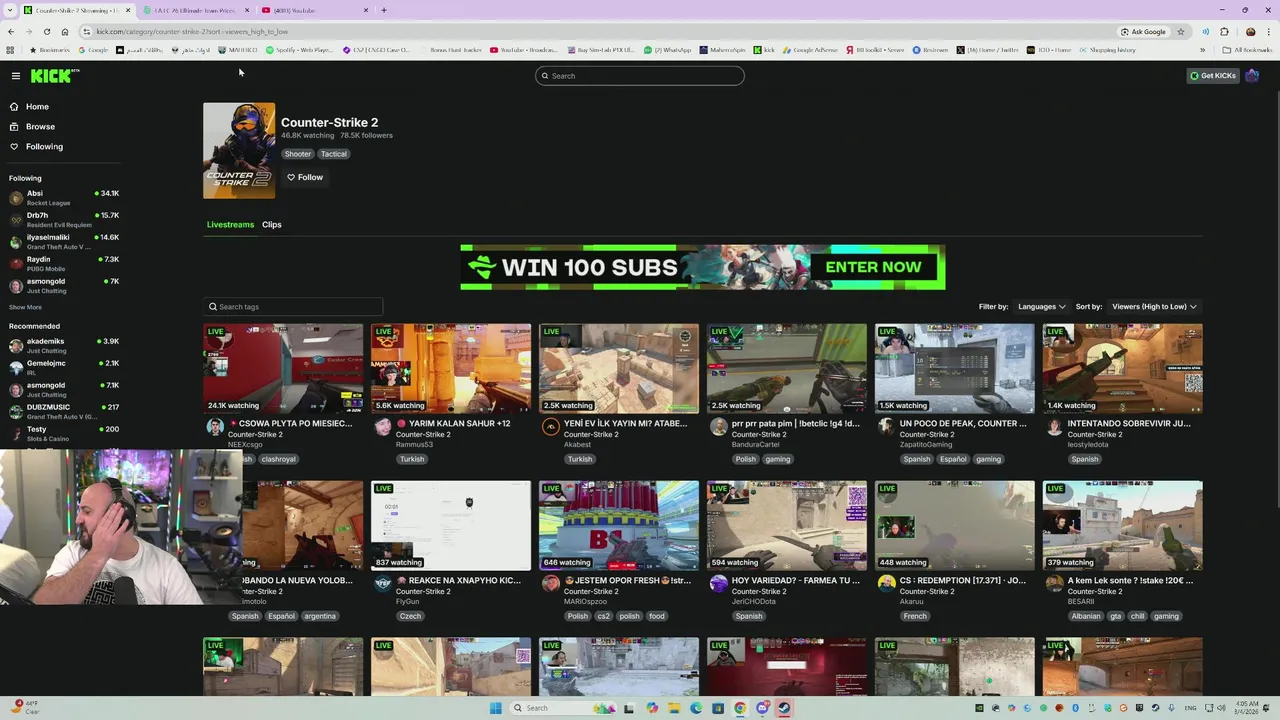
Task: Open Following in the Kick sidebar
Action: [x=44, y=146]
